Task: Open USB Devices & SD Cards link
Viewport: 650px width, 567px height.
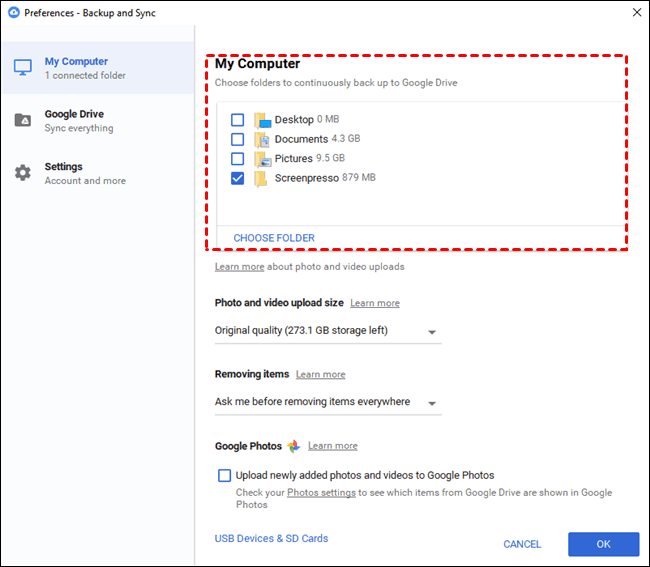Action: pos(271,539)
